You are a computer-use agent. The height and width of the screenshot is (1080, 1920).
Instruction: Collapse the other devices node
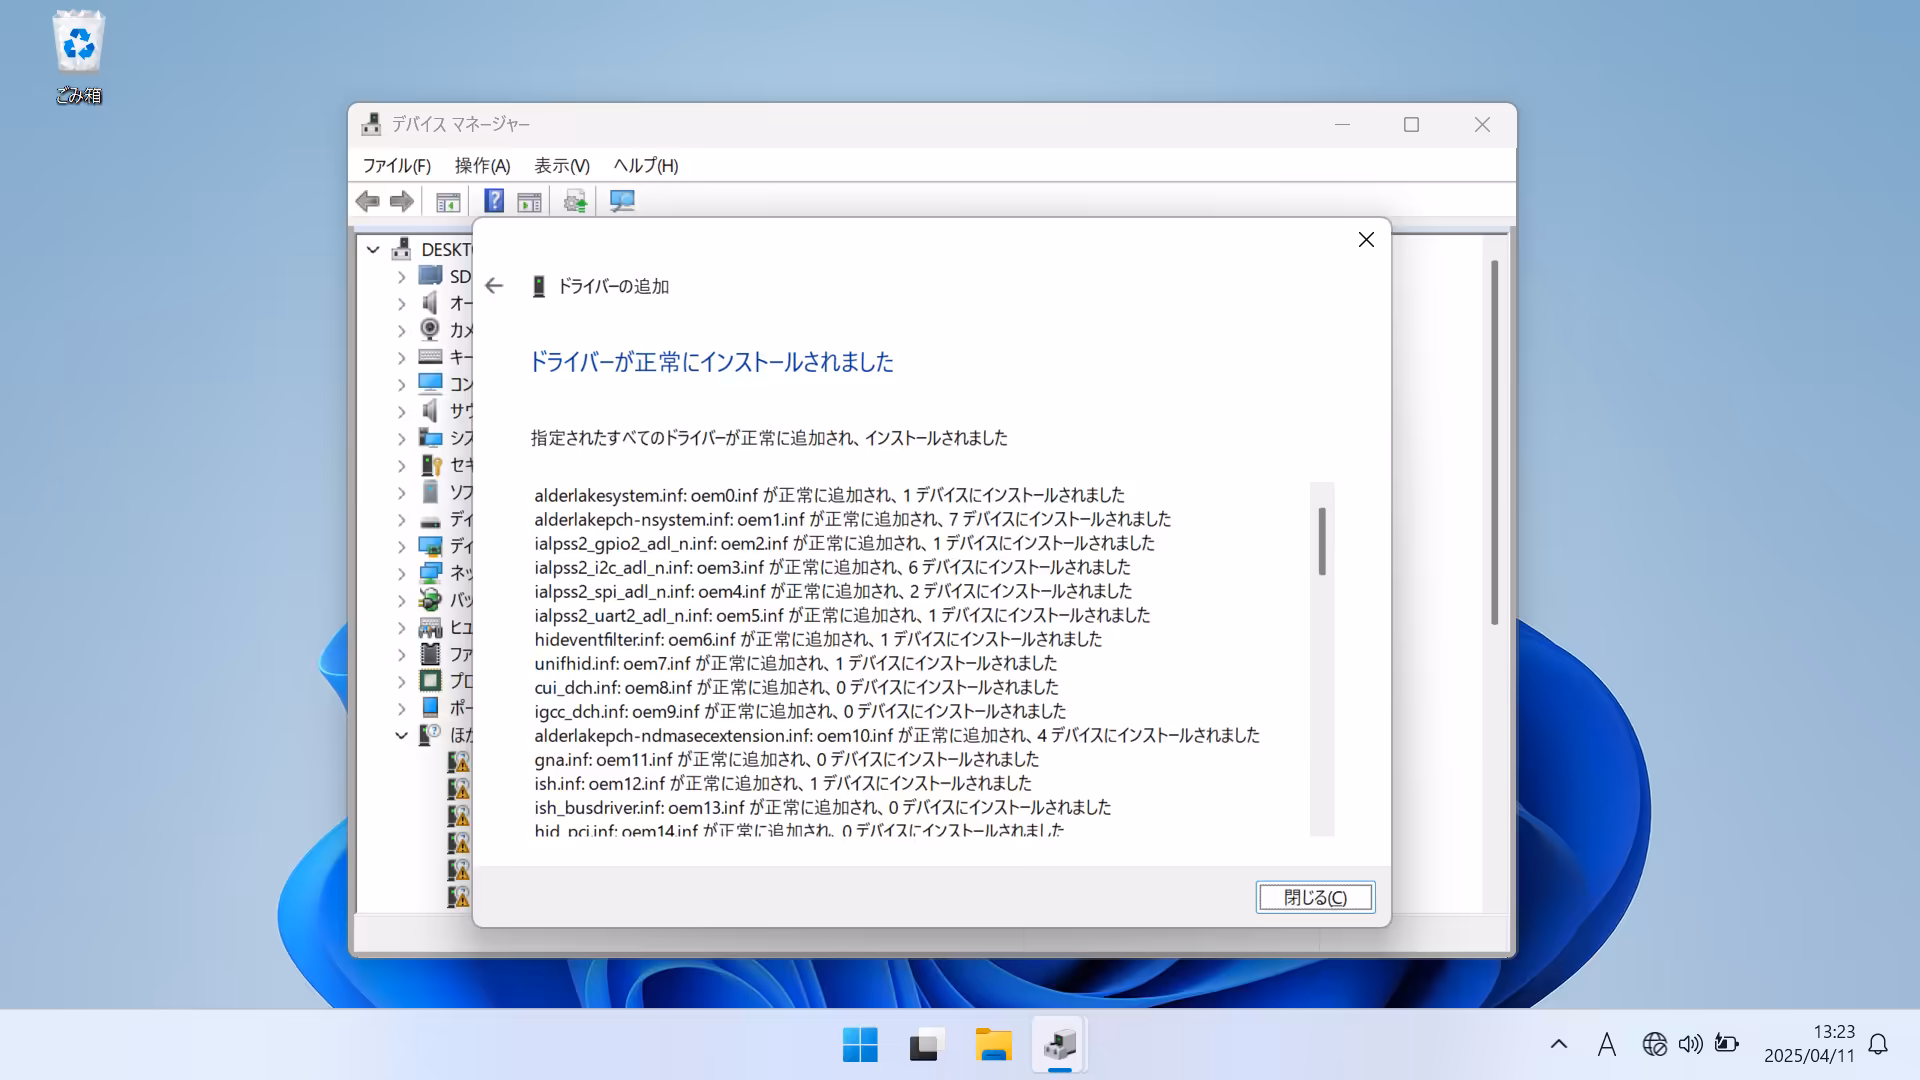(401, 735)
